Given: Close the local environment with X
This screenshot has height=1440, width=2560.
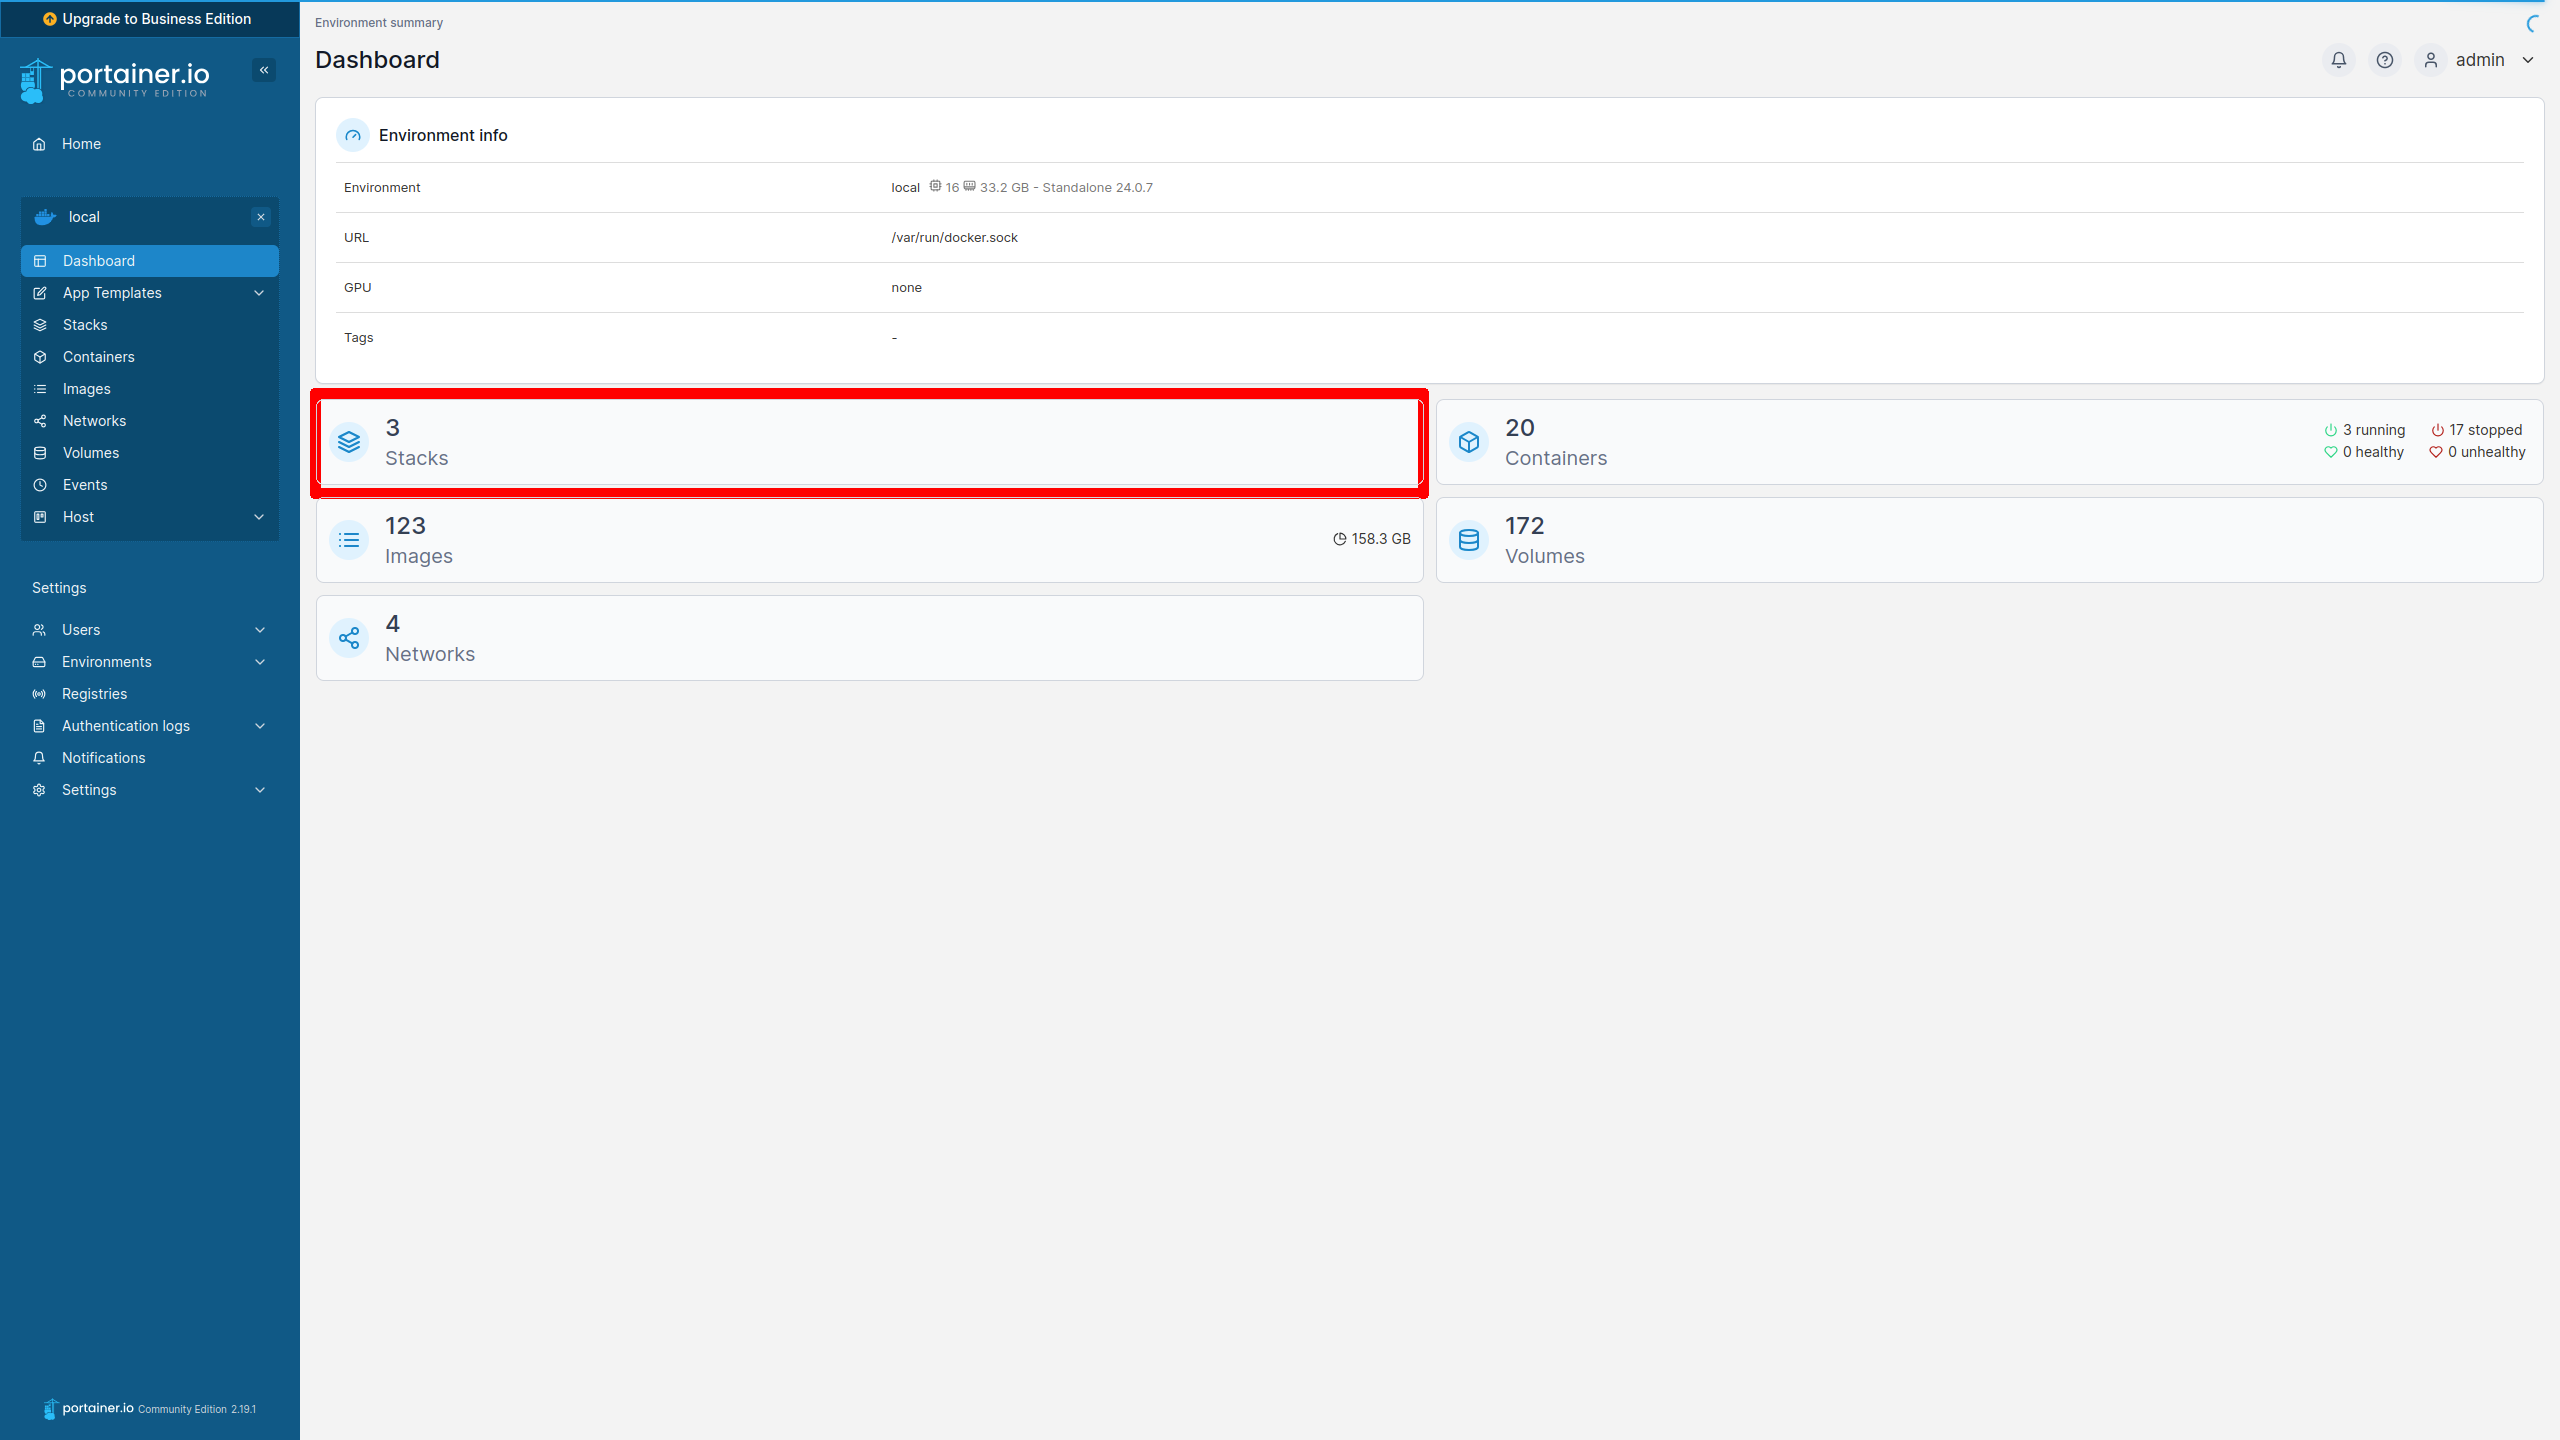Looking at the screenshot, I should pyautogui.click(x=261, y=217).
